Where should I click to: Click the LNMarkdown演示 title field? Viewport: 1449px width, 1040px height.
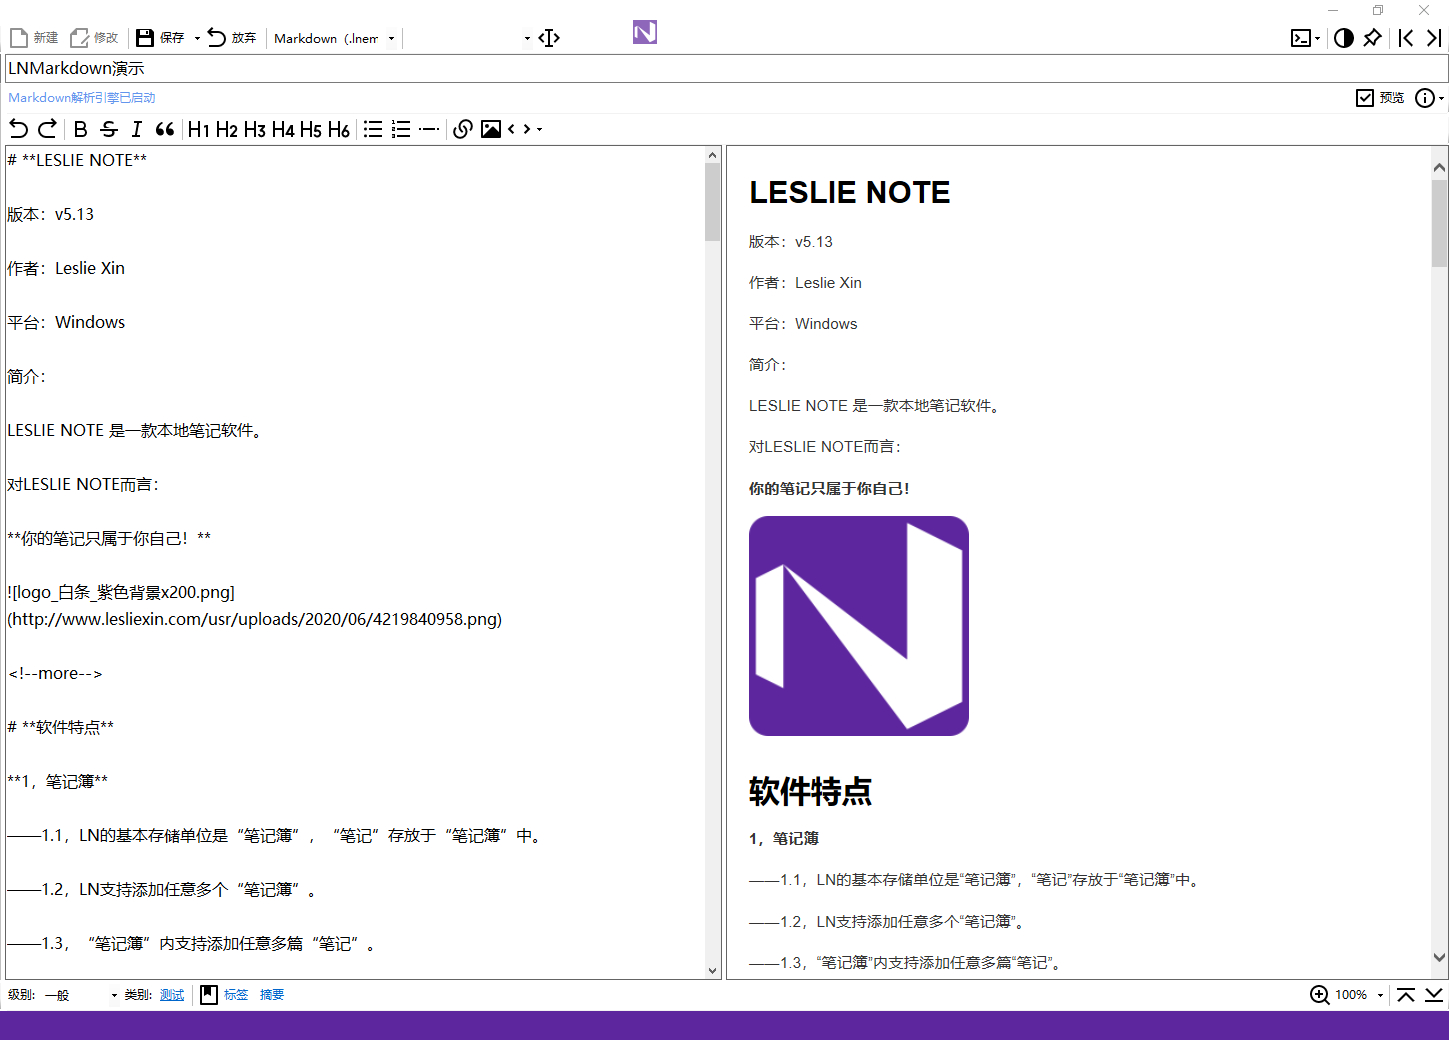coord(726,68)
